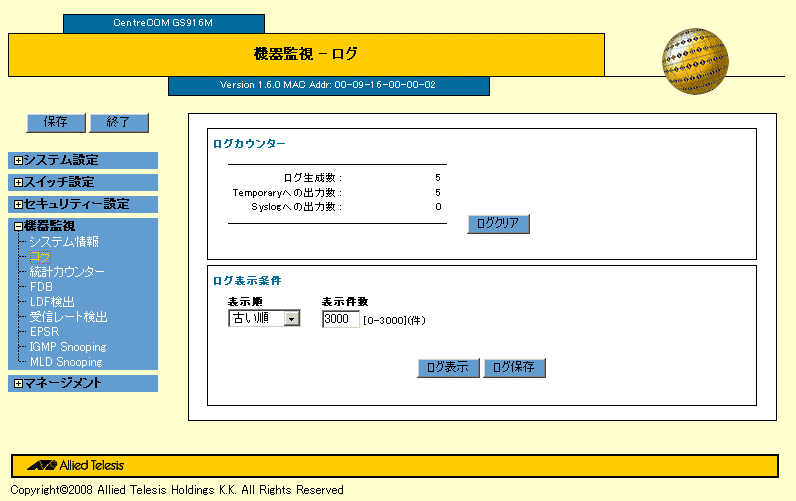Viewport: 796px width, 501px height.
Task: Expand the マネージメント menu section
Action: (19, 383)
